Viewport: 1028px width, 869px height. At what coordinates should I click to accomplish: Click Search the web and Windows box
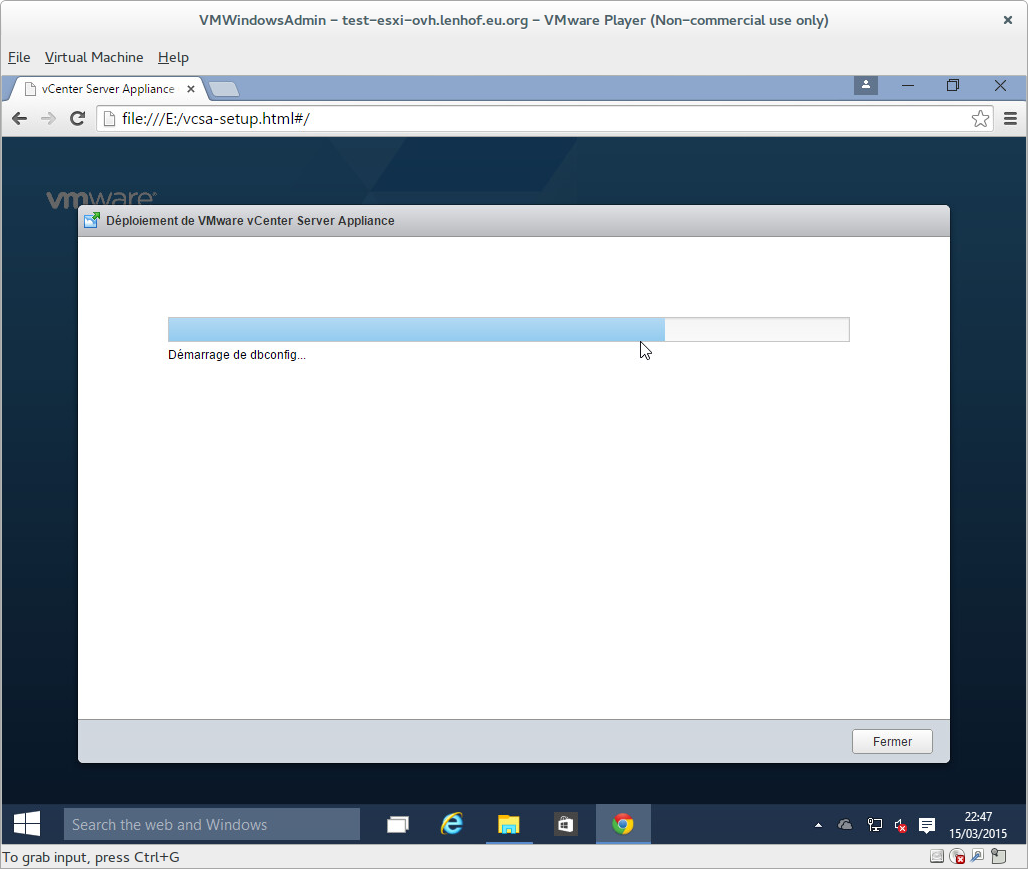coord(212,824)
